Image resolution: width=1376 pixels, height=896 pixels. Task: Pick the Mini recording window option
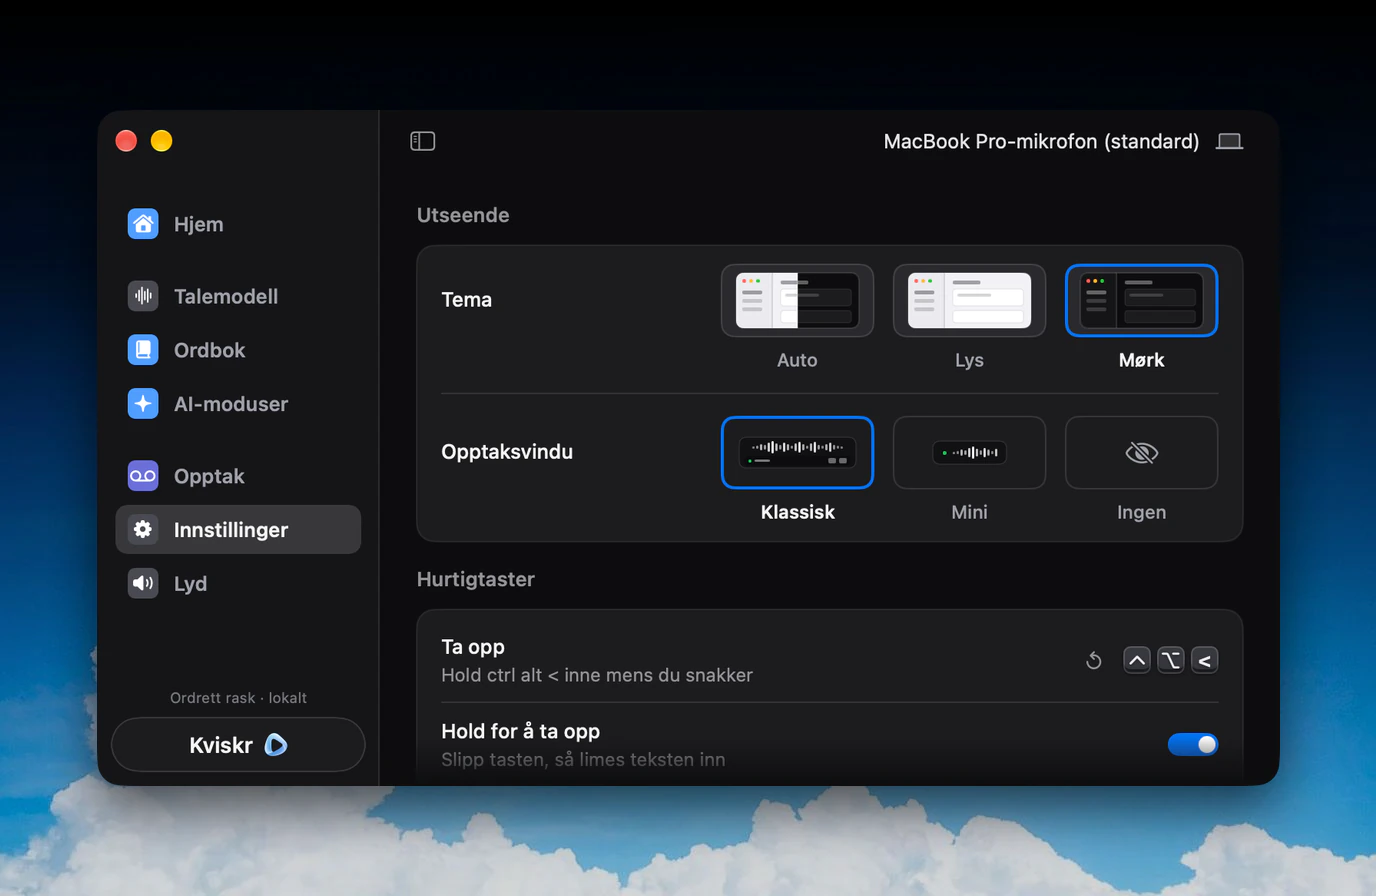point(969,453)
